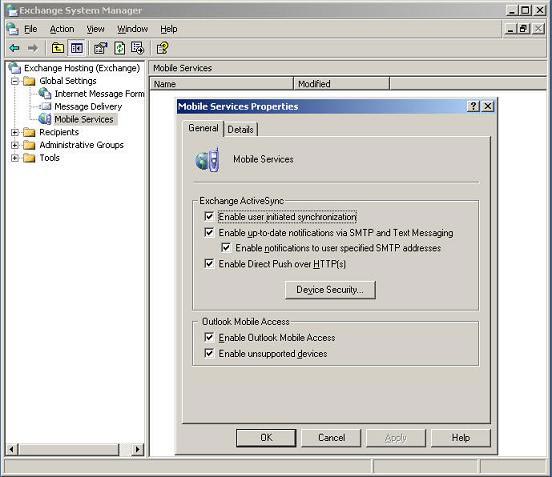The height and width of the screenshot is (477, 552).
Task: Click the Mobile Services phone icon in dialog
Action: tap(208, 160)
